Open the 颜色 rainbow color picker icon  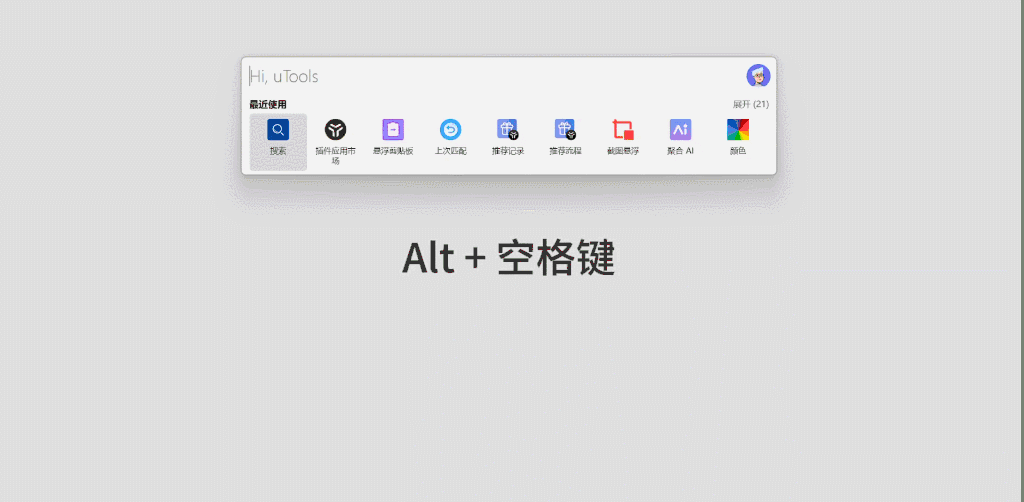point(738,129)
